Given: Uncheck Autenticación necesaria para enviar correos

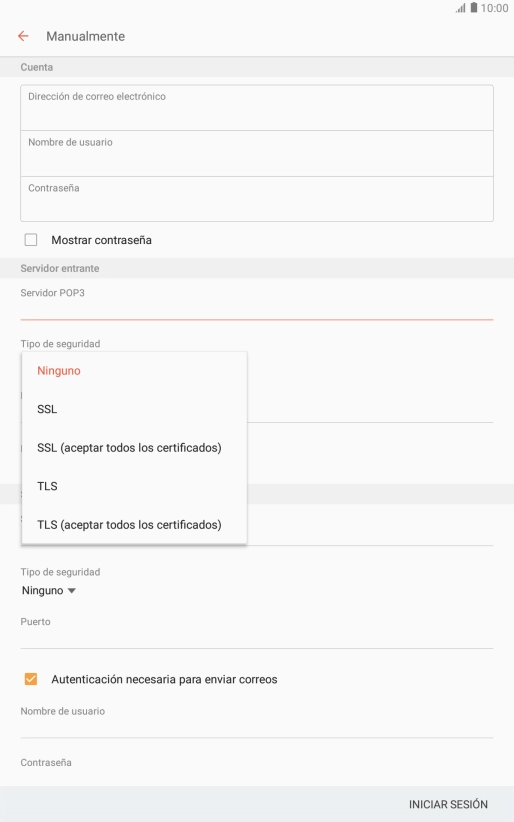Looking at the screenshot, I should (31, 679).
